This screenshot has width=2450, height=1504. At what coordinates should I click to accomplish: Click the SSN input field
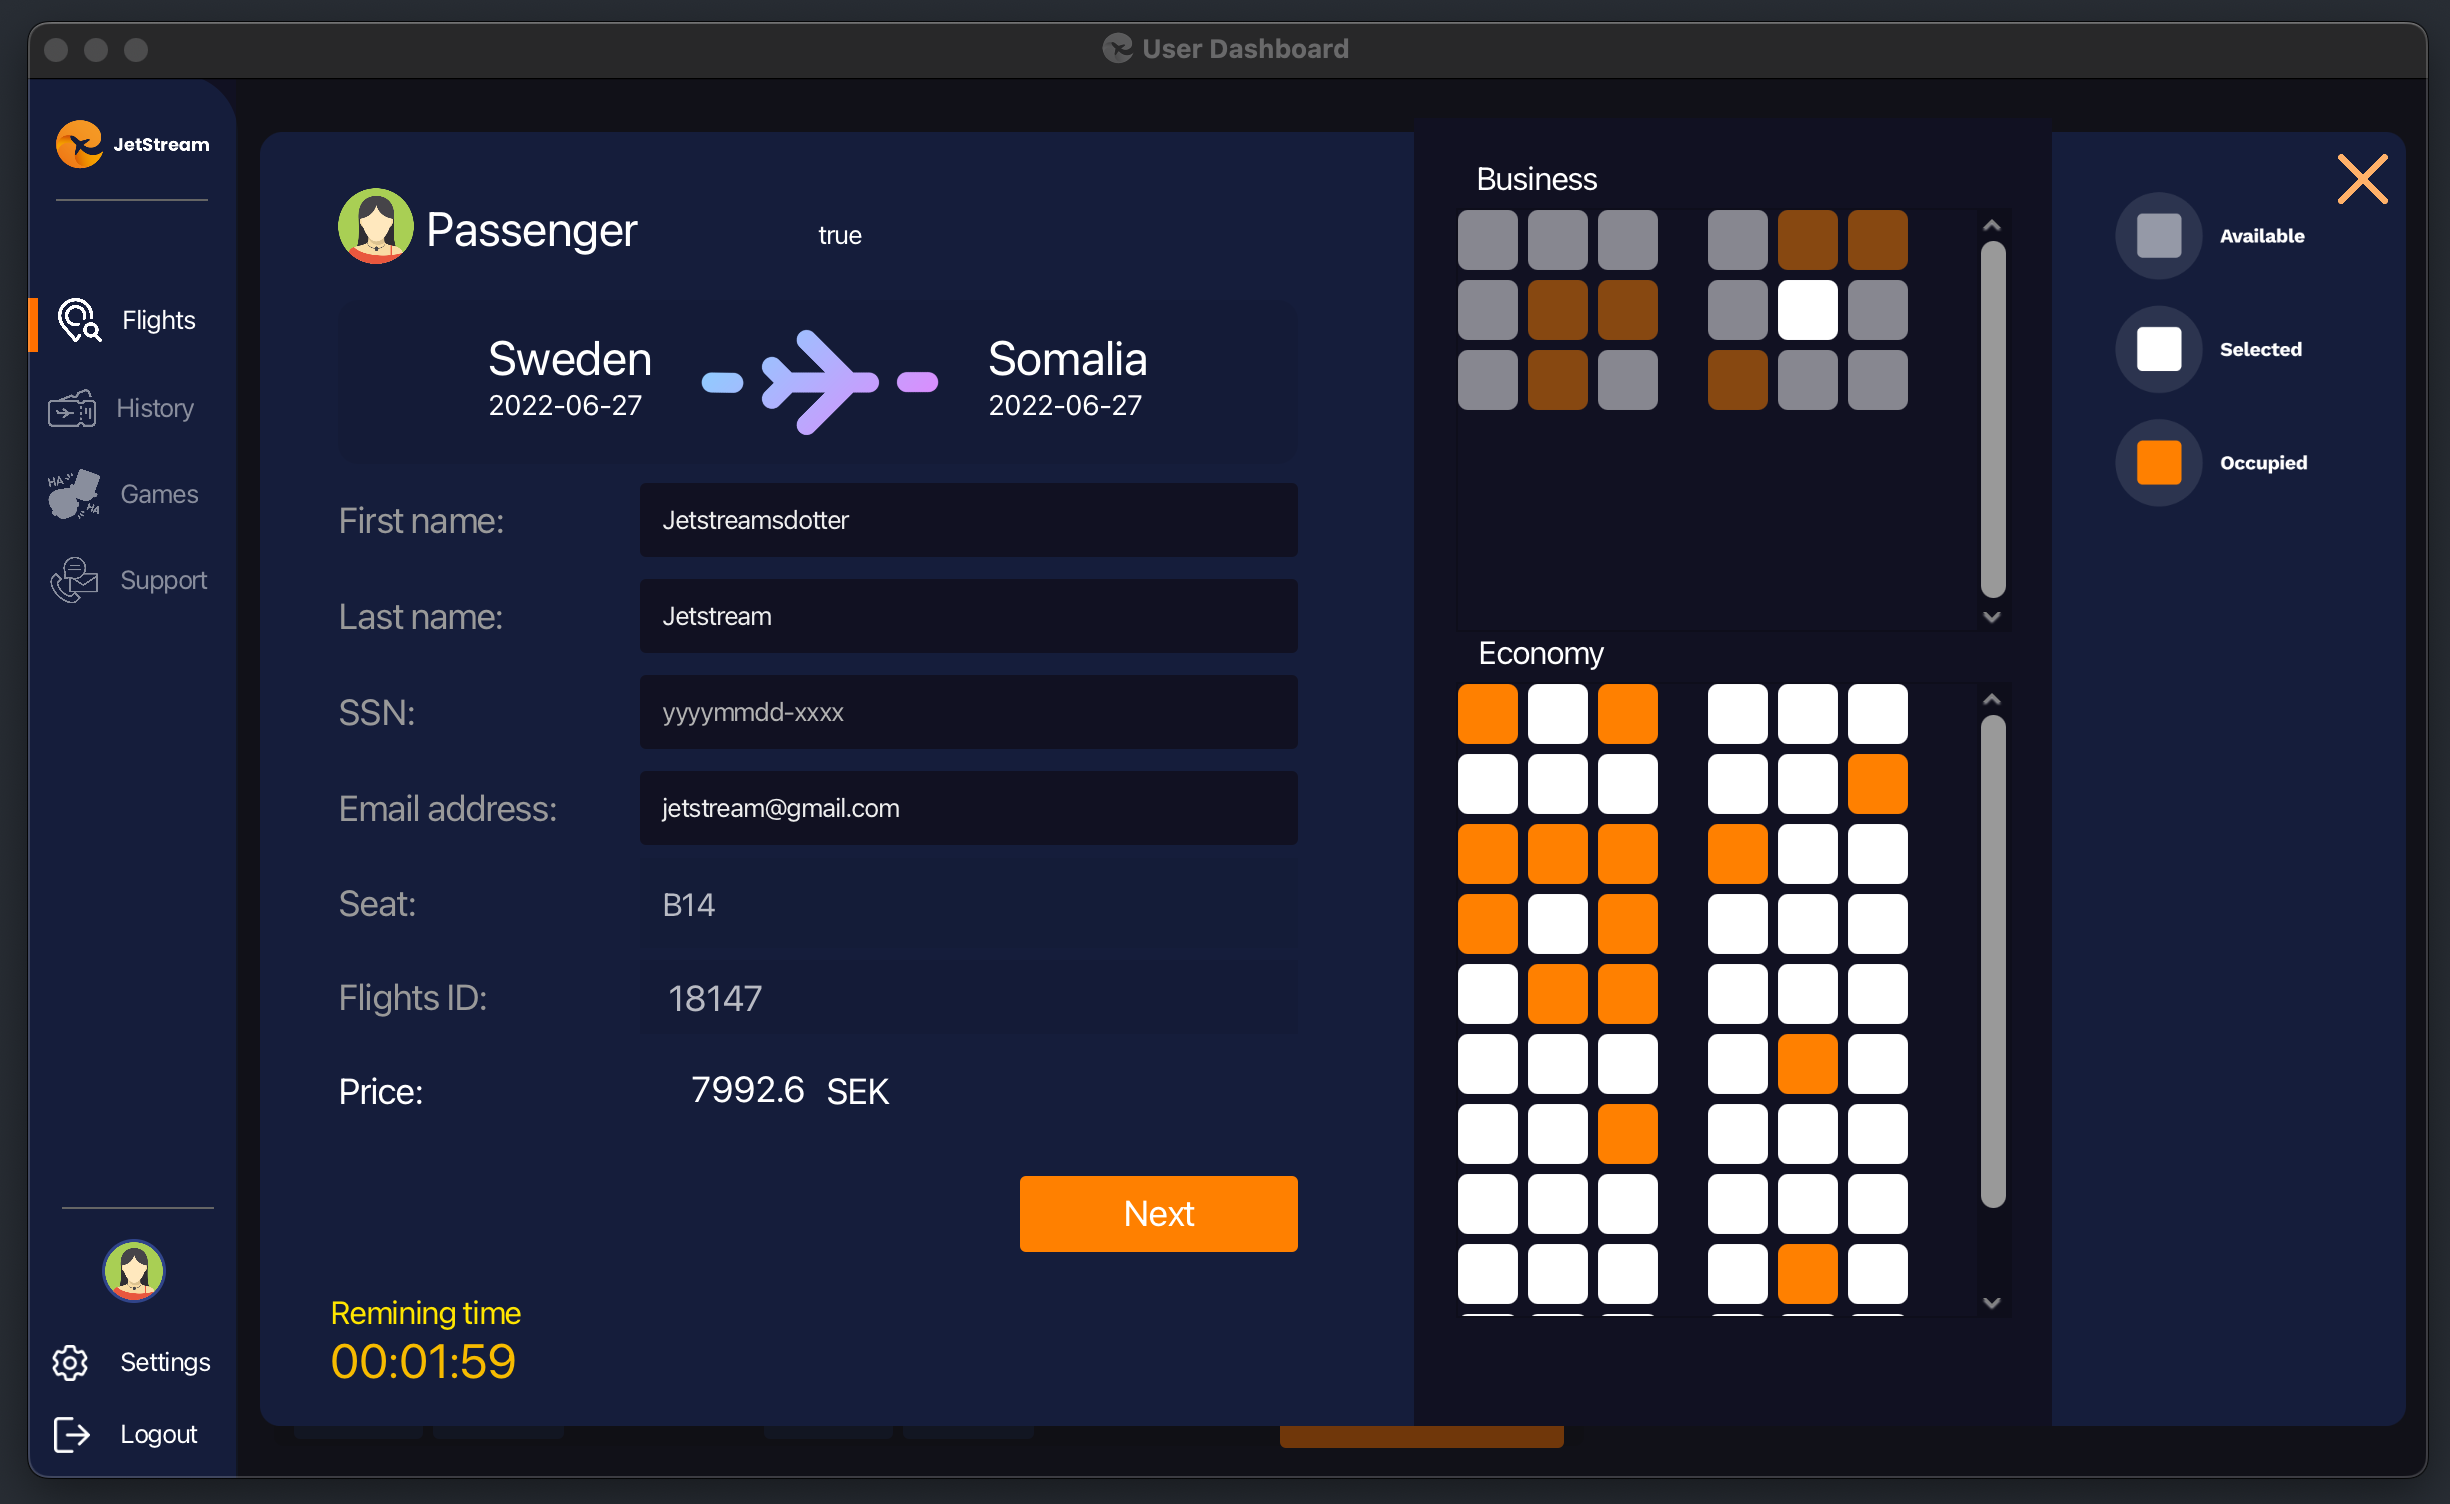point(967,712)
